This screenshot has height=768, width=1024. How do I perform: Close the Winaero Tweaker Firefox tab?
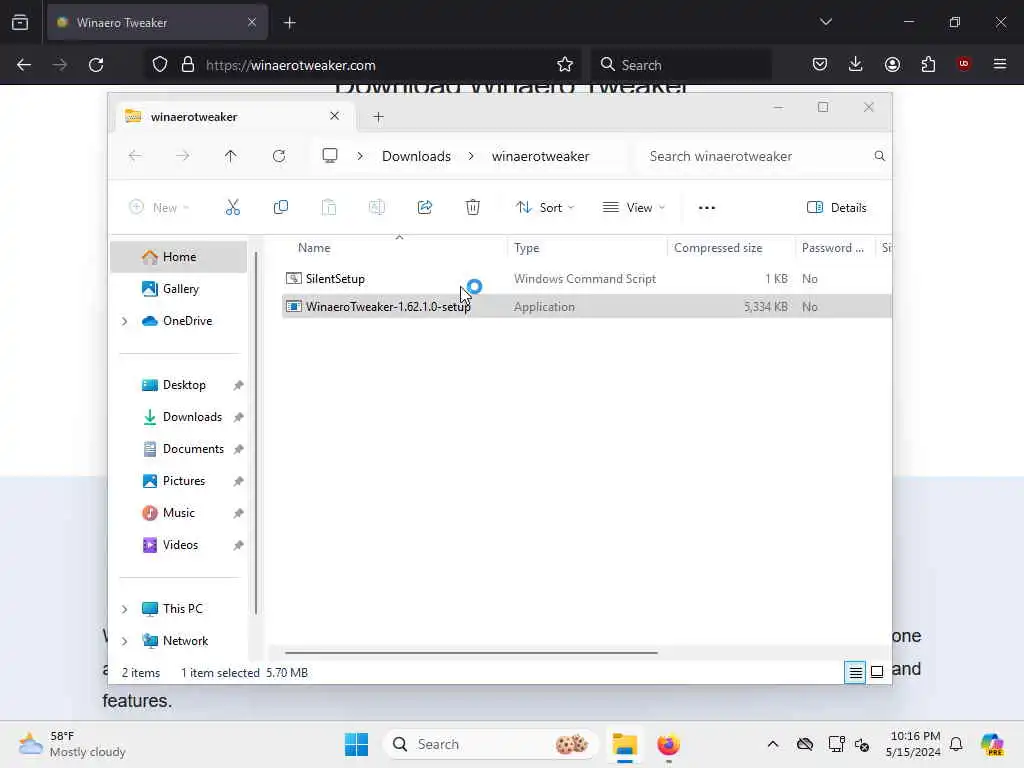(x=252, y=22)
